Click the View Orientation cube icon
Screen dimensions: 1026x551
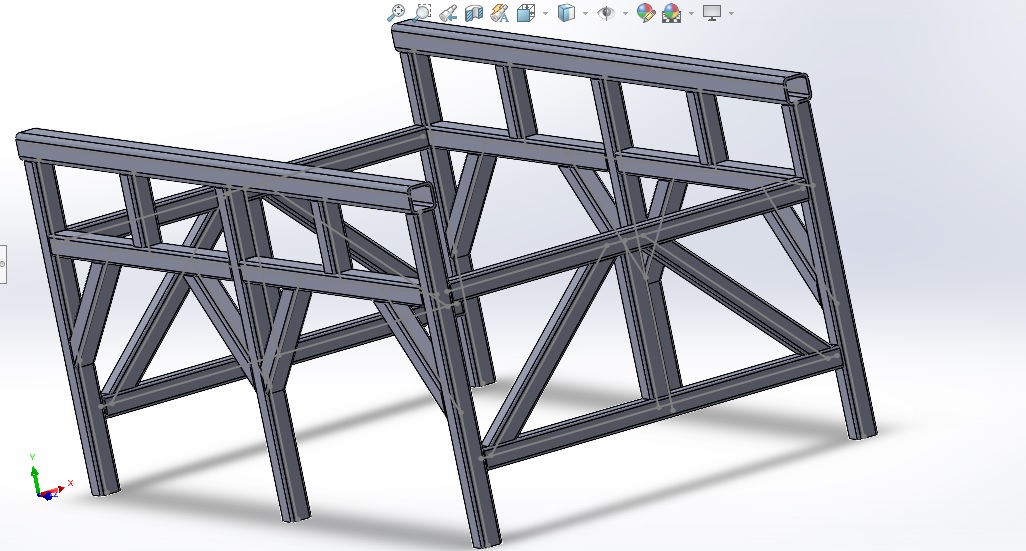(x=526, y=13)
